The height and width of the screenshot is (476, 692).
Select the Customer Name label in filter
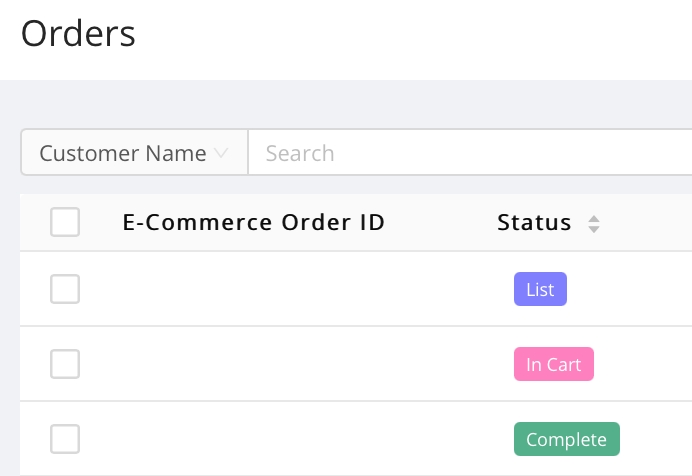tap(122, 154)
